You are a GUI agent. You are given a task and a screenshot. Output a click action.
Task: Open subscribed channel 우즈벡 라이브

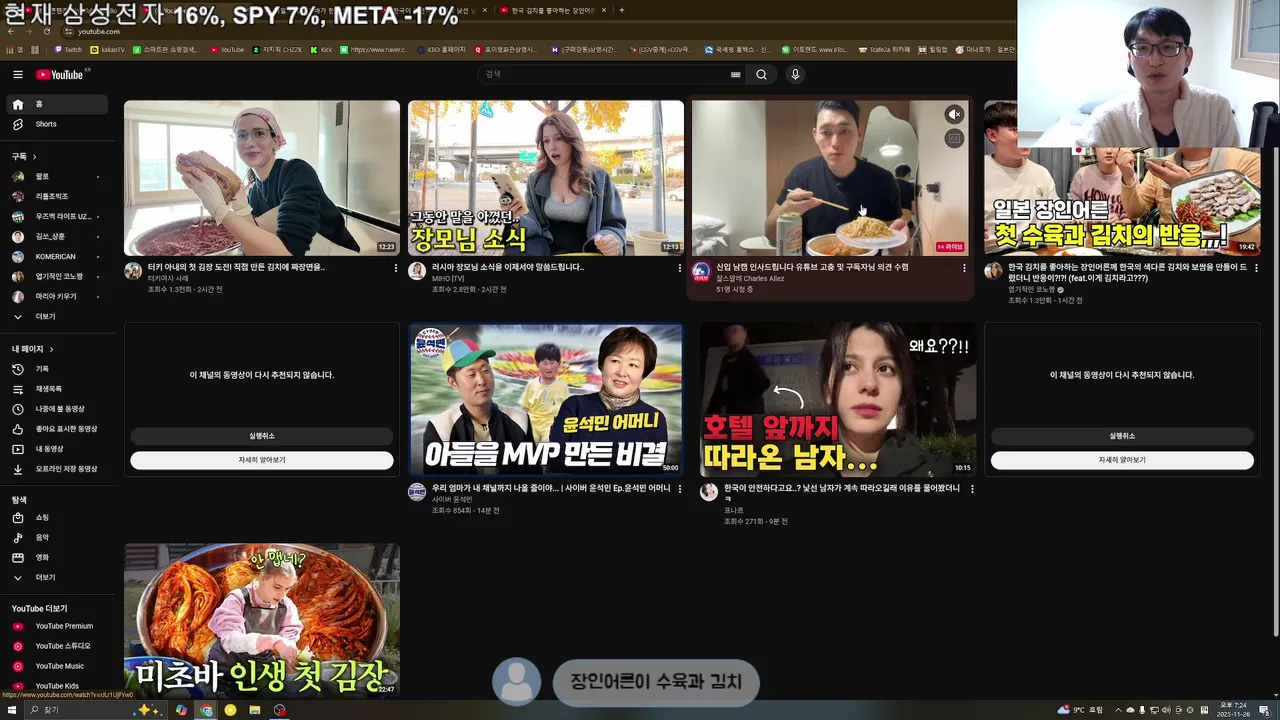tap(58, 217)
